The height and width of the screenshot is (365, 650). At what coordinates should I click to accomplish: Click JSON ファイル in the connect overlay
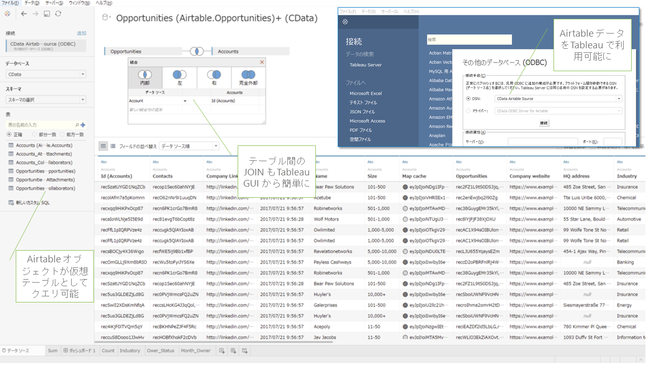coord(361,112)
